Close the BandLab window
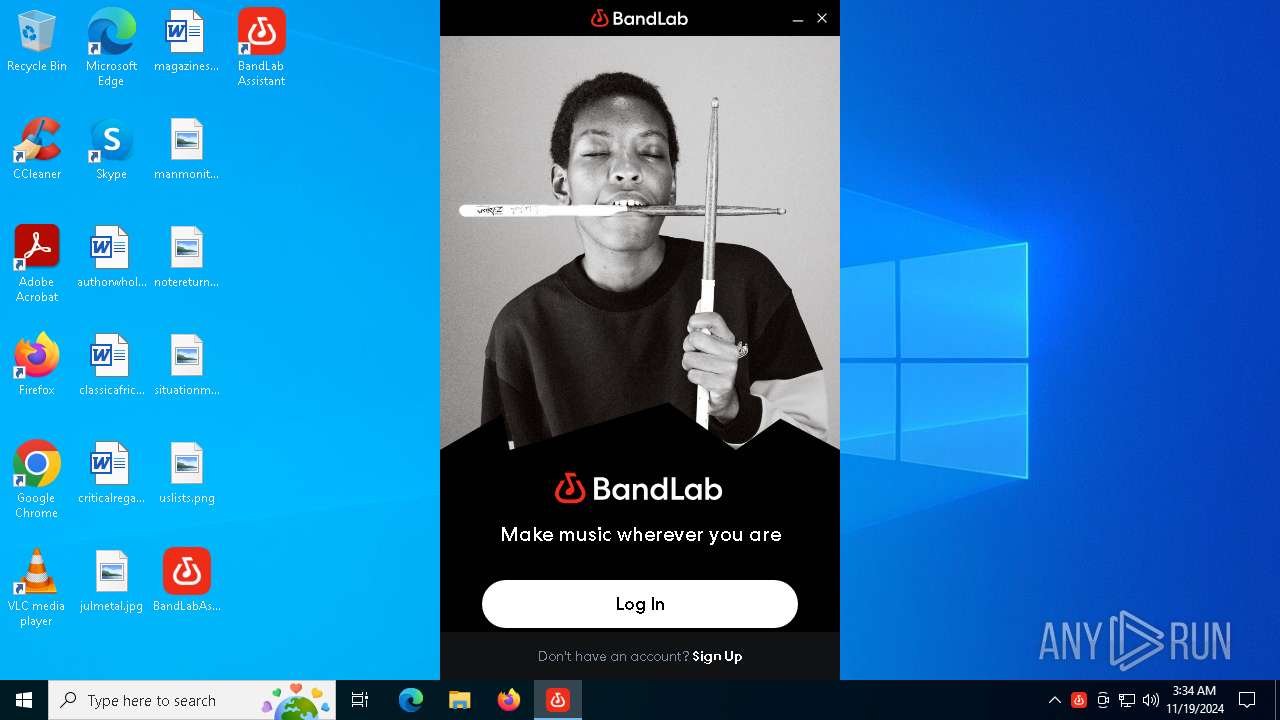 tap(822, 18)
